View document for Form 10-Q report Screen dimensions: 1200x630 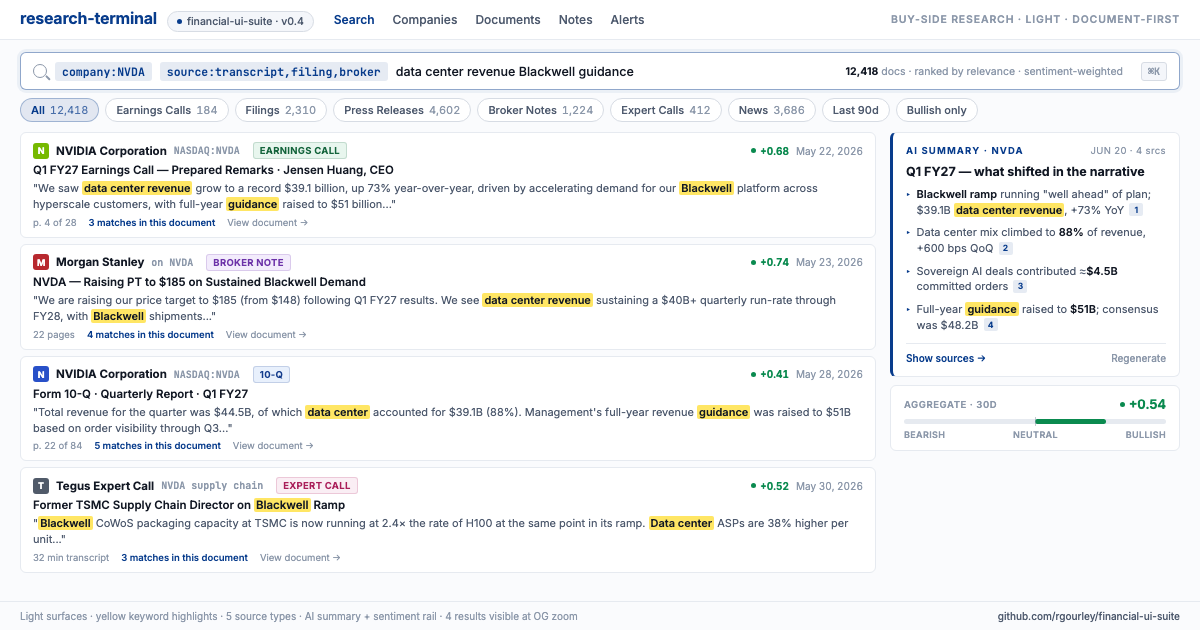tap(274, 446)
